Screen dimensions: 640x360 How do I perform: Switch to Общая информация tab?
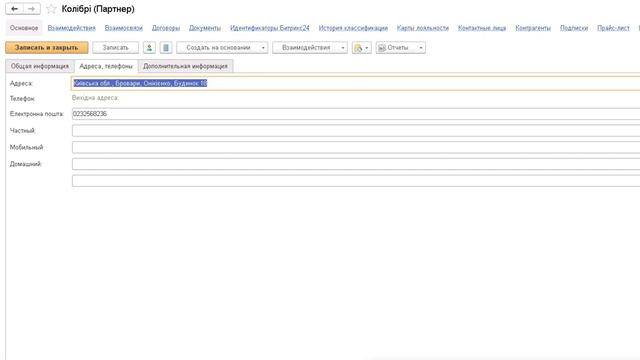click(40, 66)
